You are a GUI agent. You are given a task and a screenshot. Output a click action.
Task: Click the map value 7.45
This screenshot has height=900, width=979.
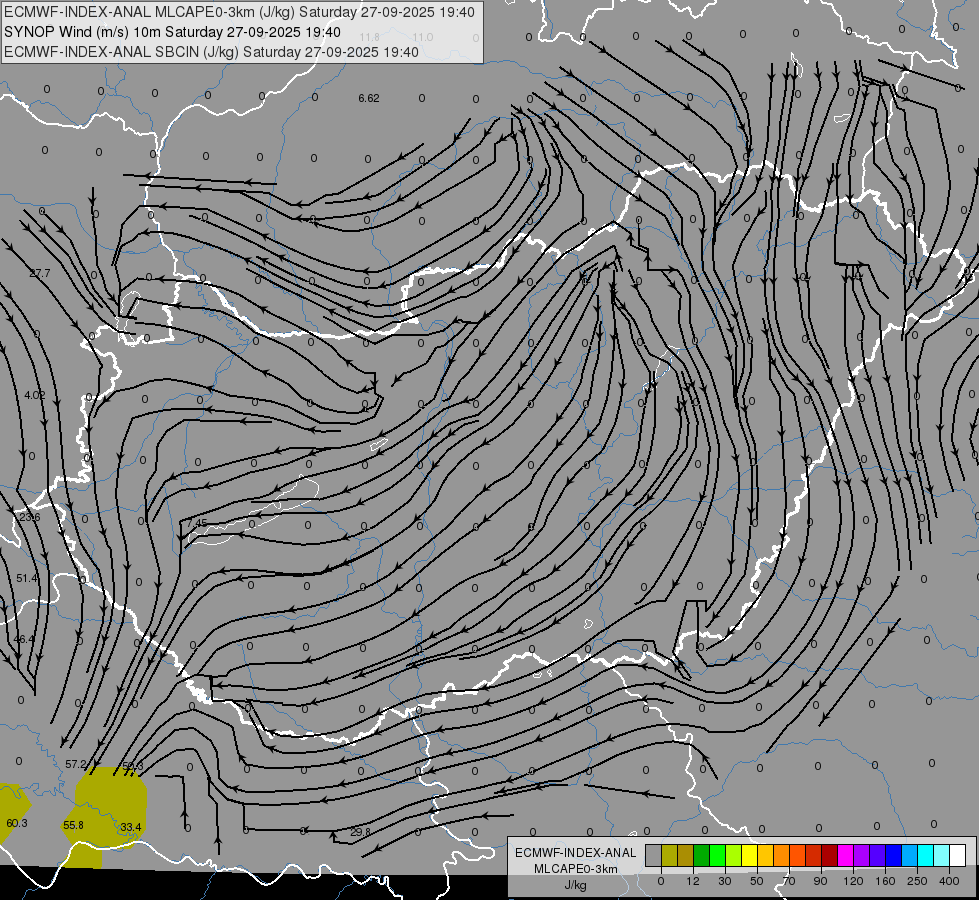pos(197,523)
